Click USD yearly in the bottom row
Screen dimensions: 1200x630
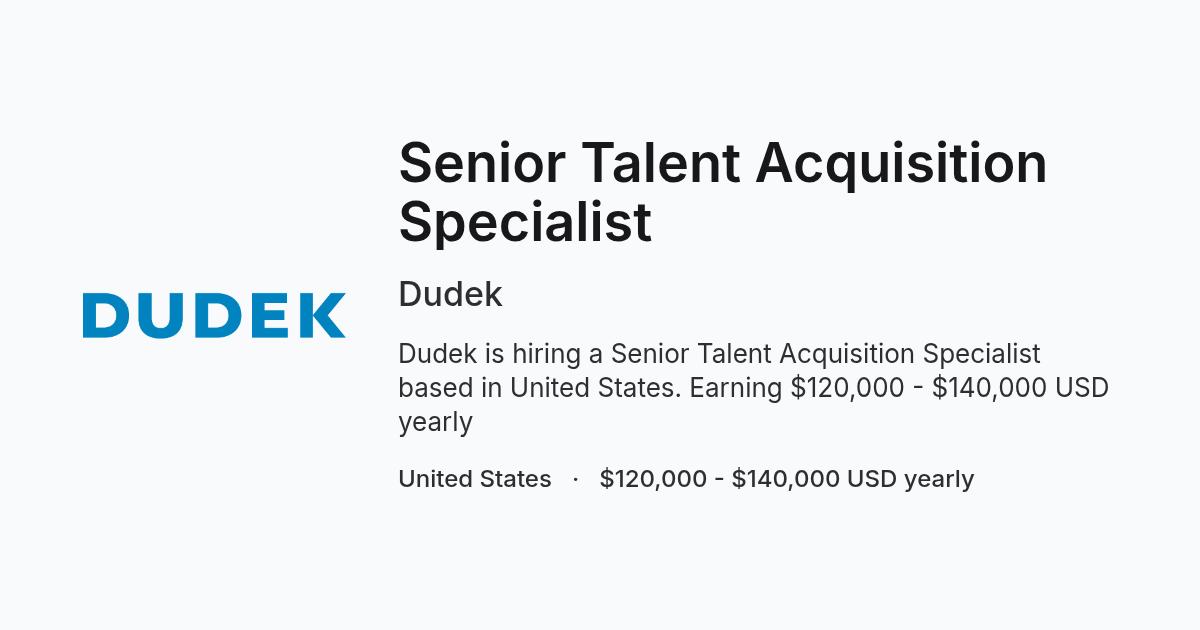pyautogui.click(x=910, y=480)
